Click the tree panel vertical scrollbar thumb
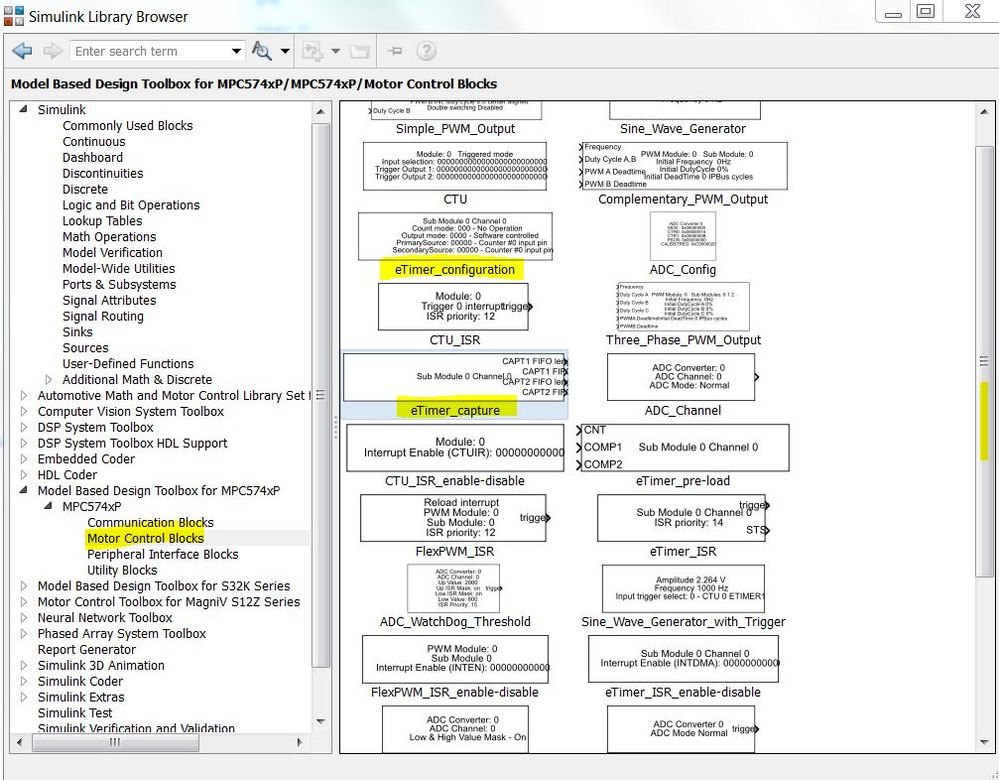999x780 pixels. pyautogui.click(x=320, y=395)
